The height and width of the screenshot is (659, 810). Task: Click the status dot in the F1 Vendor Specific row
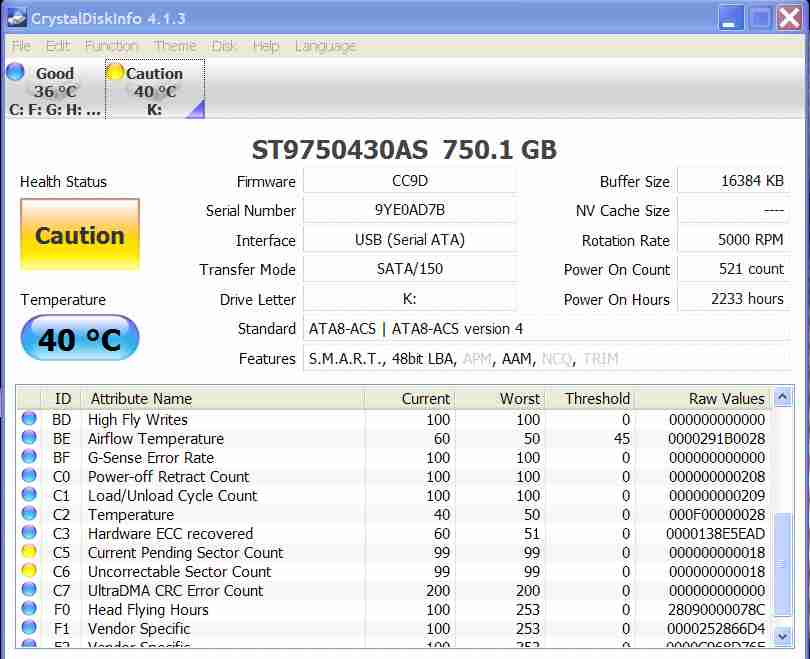[x=29, y=627]
